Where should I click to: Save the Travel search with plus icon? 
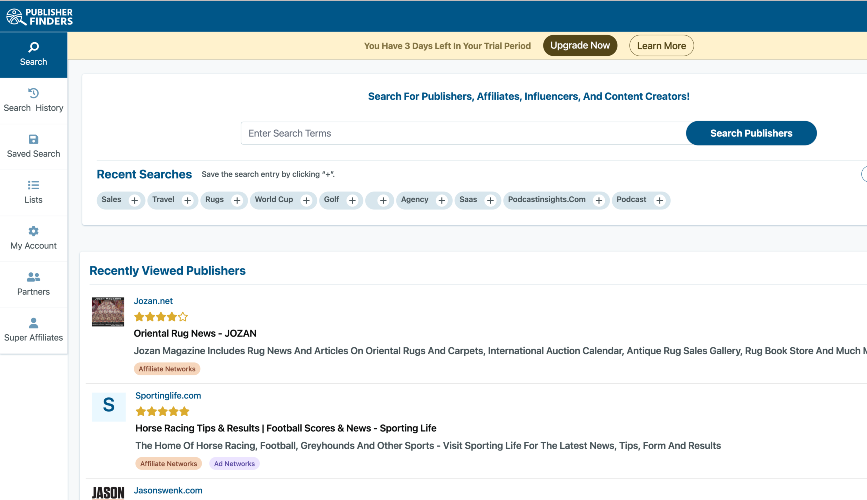point(186,201)
